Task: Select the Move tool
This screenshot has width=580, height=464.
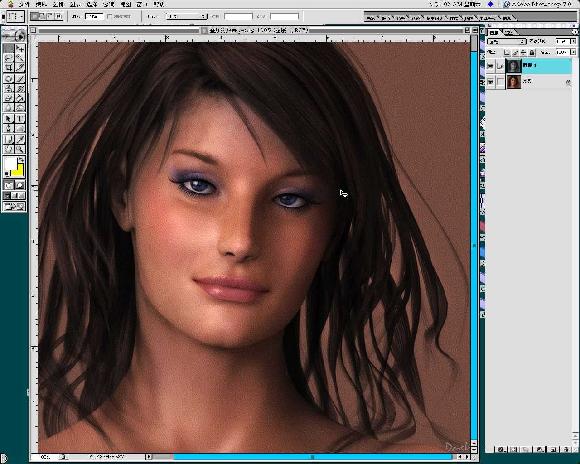Action: coord(20,48)
